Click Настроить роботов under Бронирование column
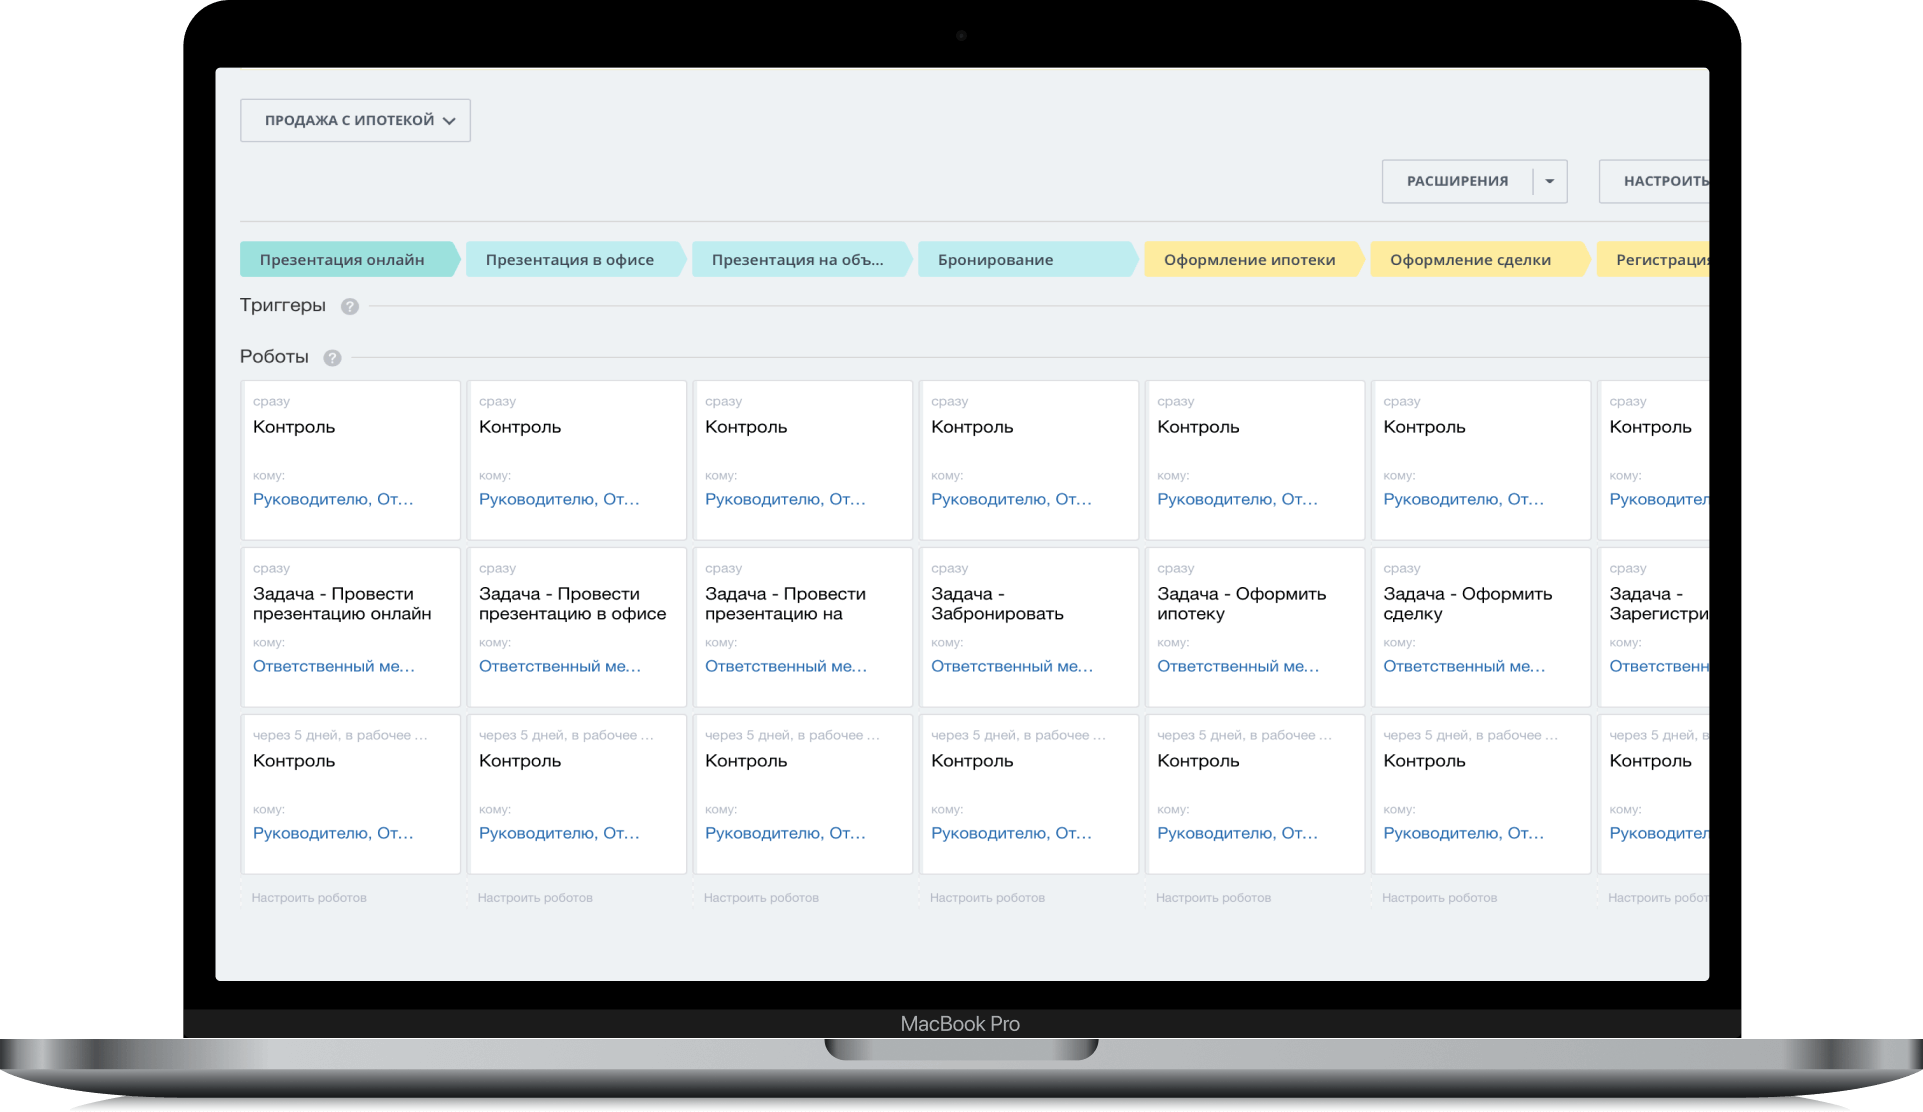 click(987, 898)
